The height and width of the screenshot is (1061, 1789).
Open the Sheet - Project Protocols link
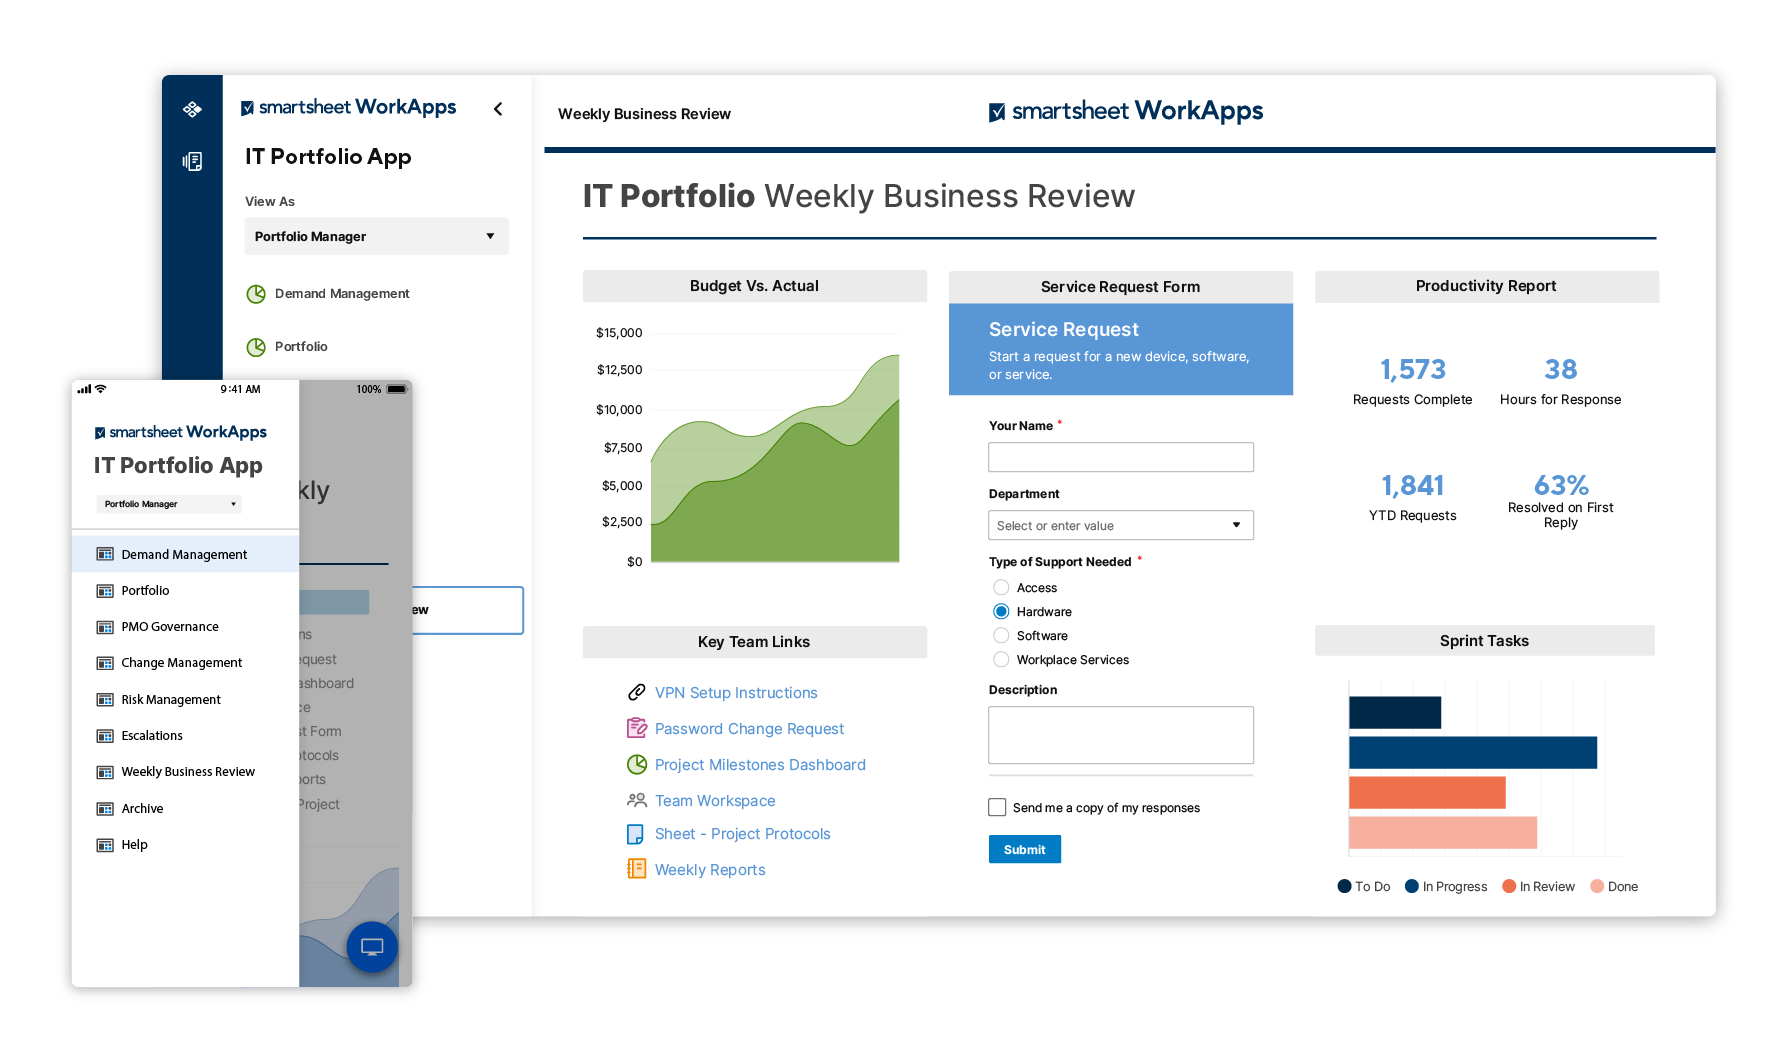742,834
